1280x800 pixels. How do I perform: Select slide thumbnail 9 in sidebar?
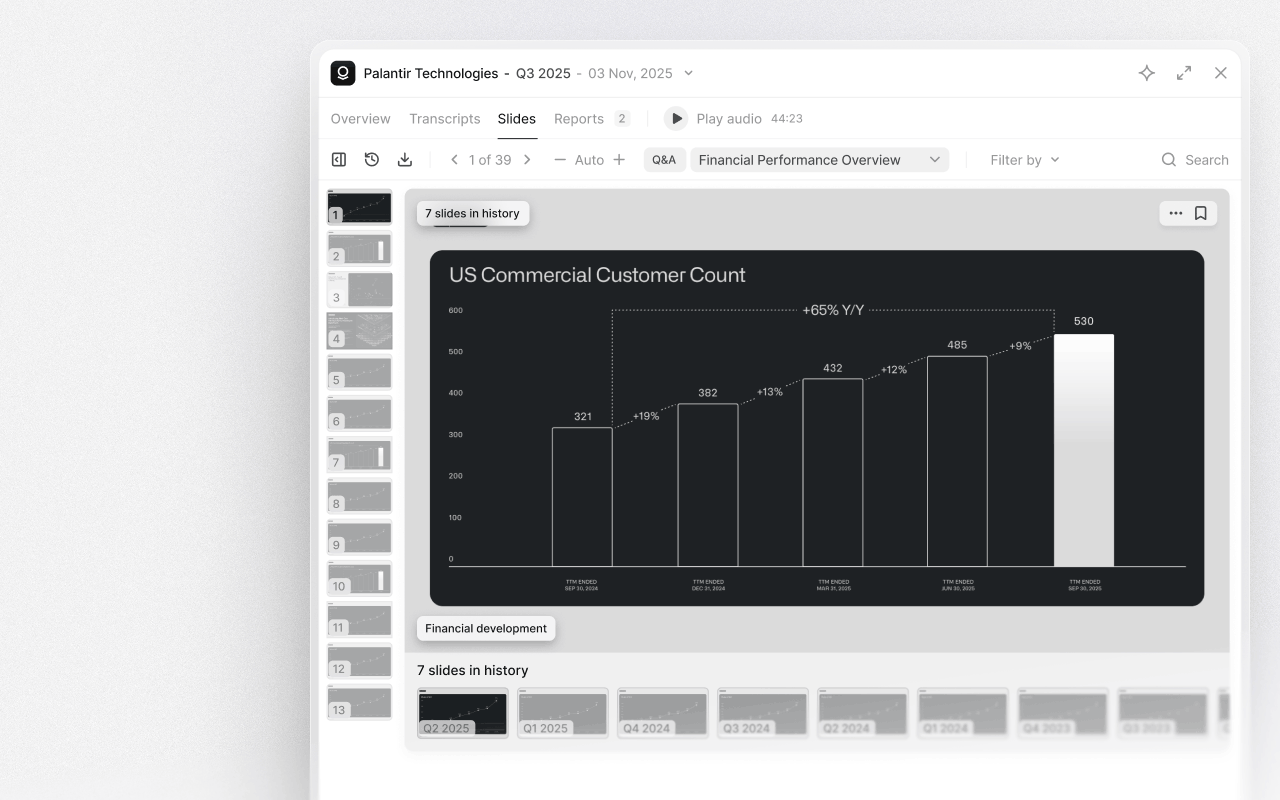360,538
